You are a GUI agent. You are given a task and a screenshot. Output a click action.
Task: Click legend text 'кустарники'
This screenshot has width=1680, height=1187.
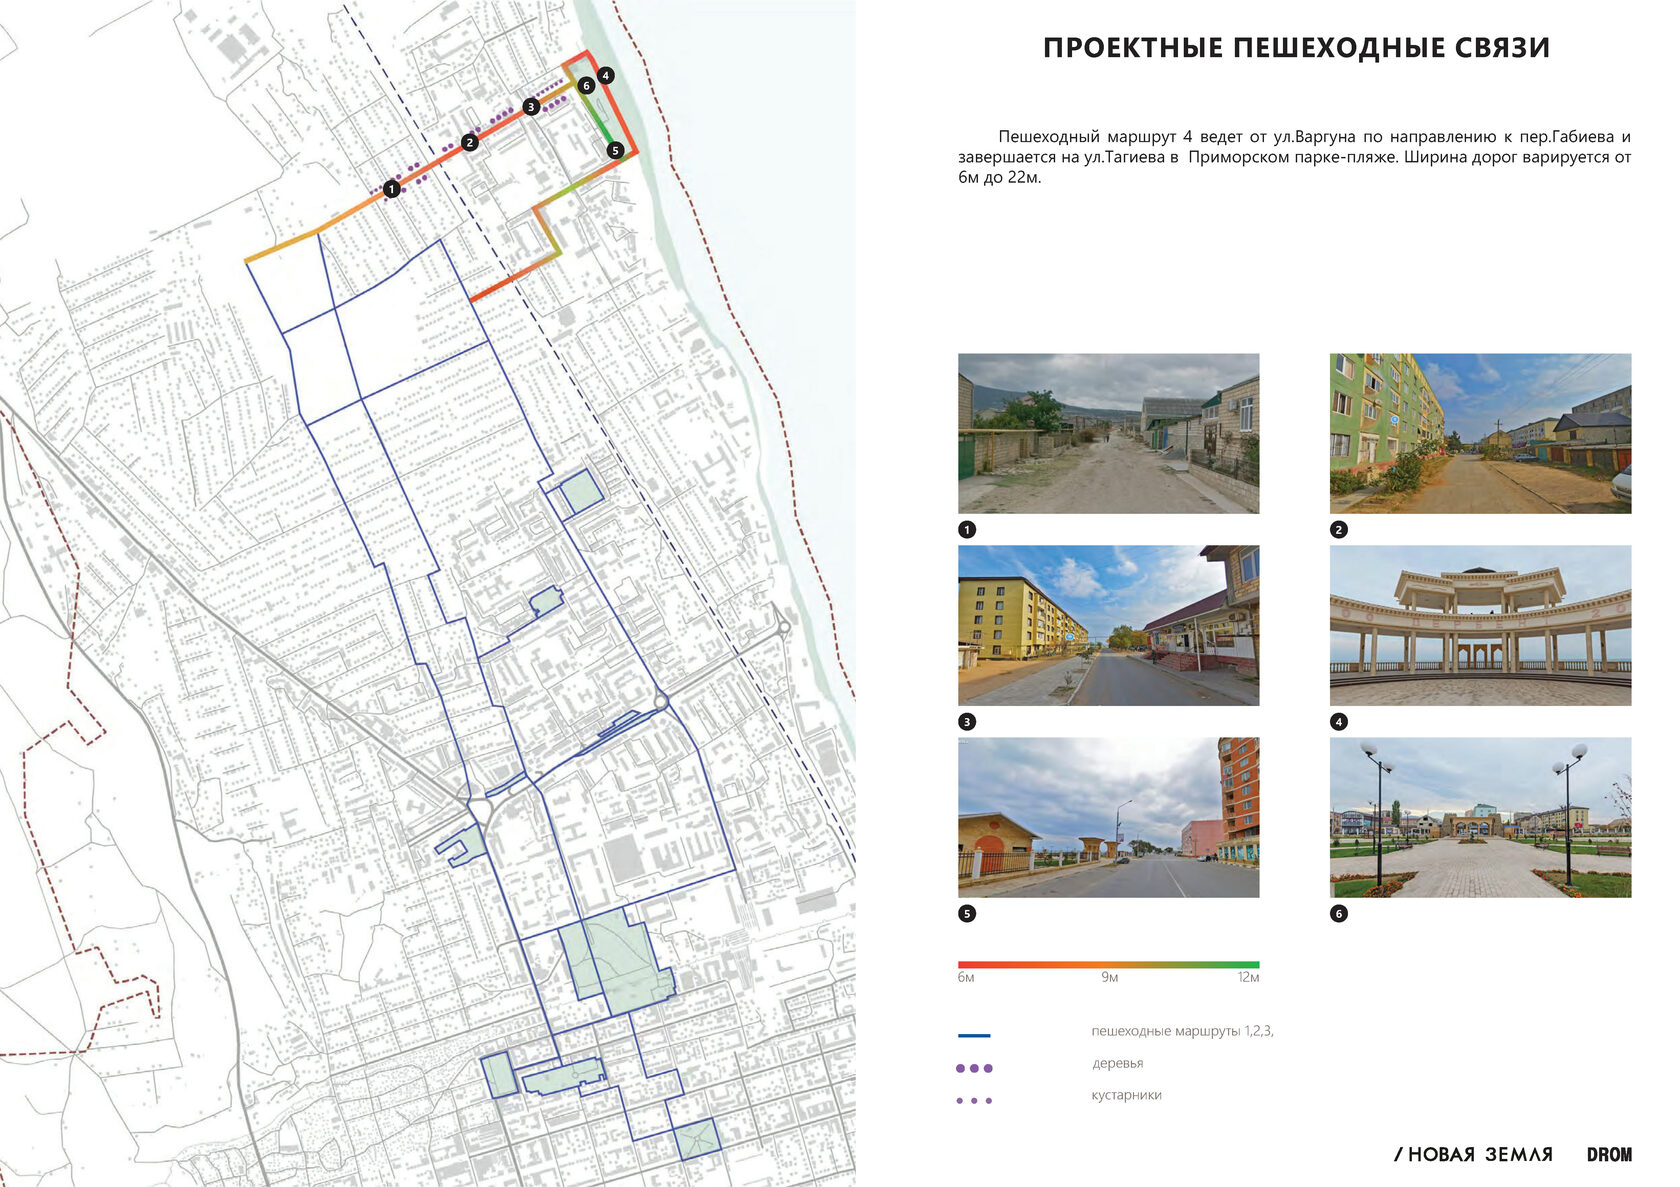pyautogui.click(x=1126, y=1096)
